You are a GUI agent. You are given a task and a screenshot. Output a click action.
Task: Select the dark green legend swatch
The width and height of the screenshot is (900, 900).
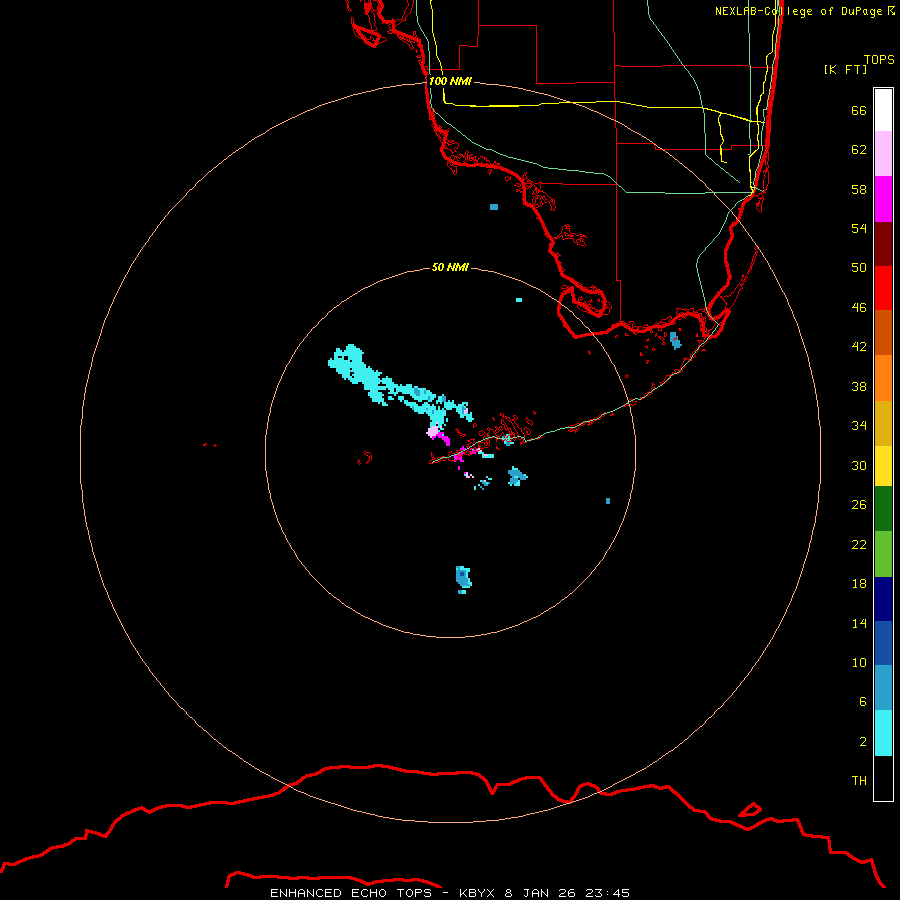(x=883, y=508)
